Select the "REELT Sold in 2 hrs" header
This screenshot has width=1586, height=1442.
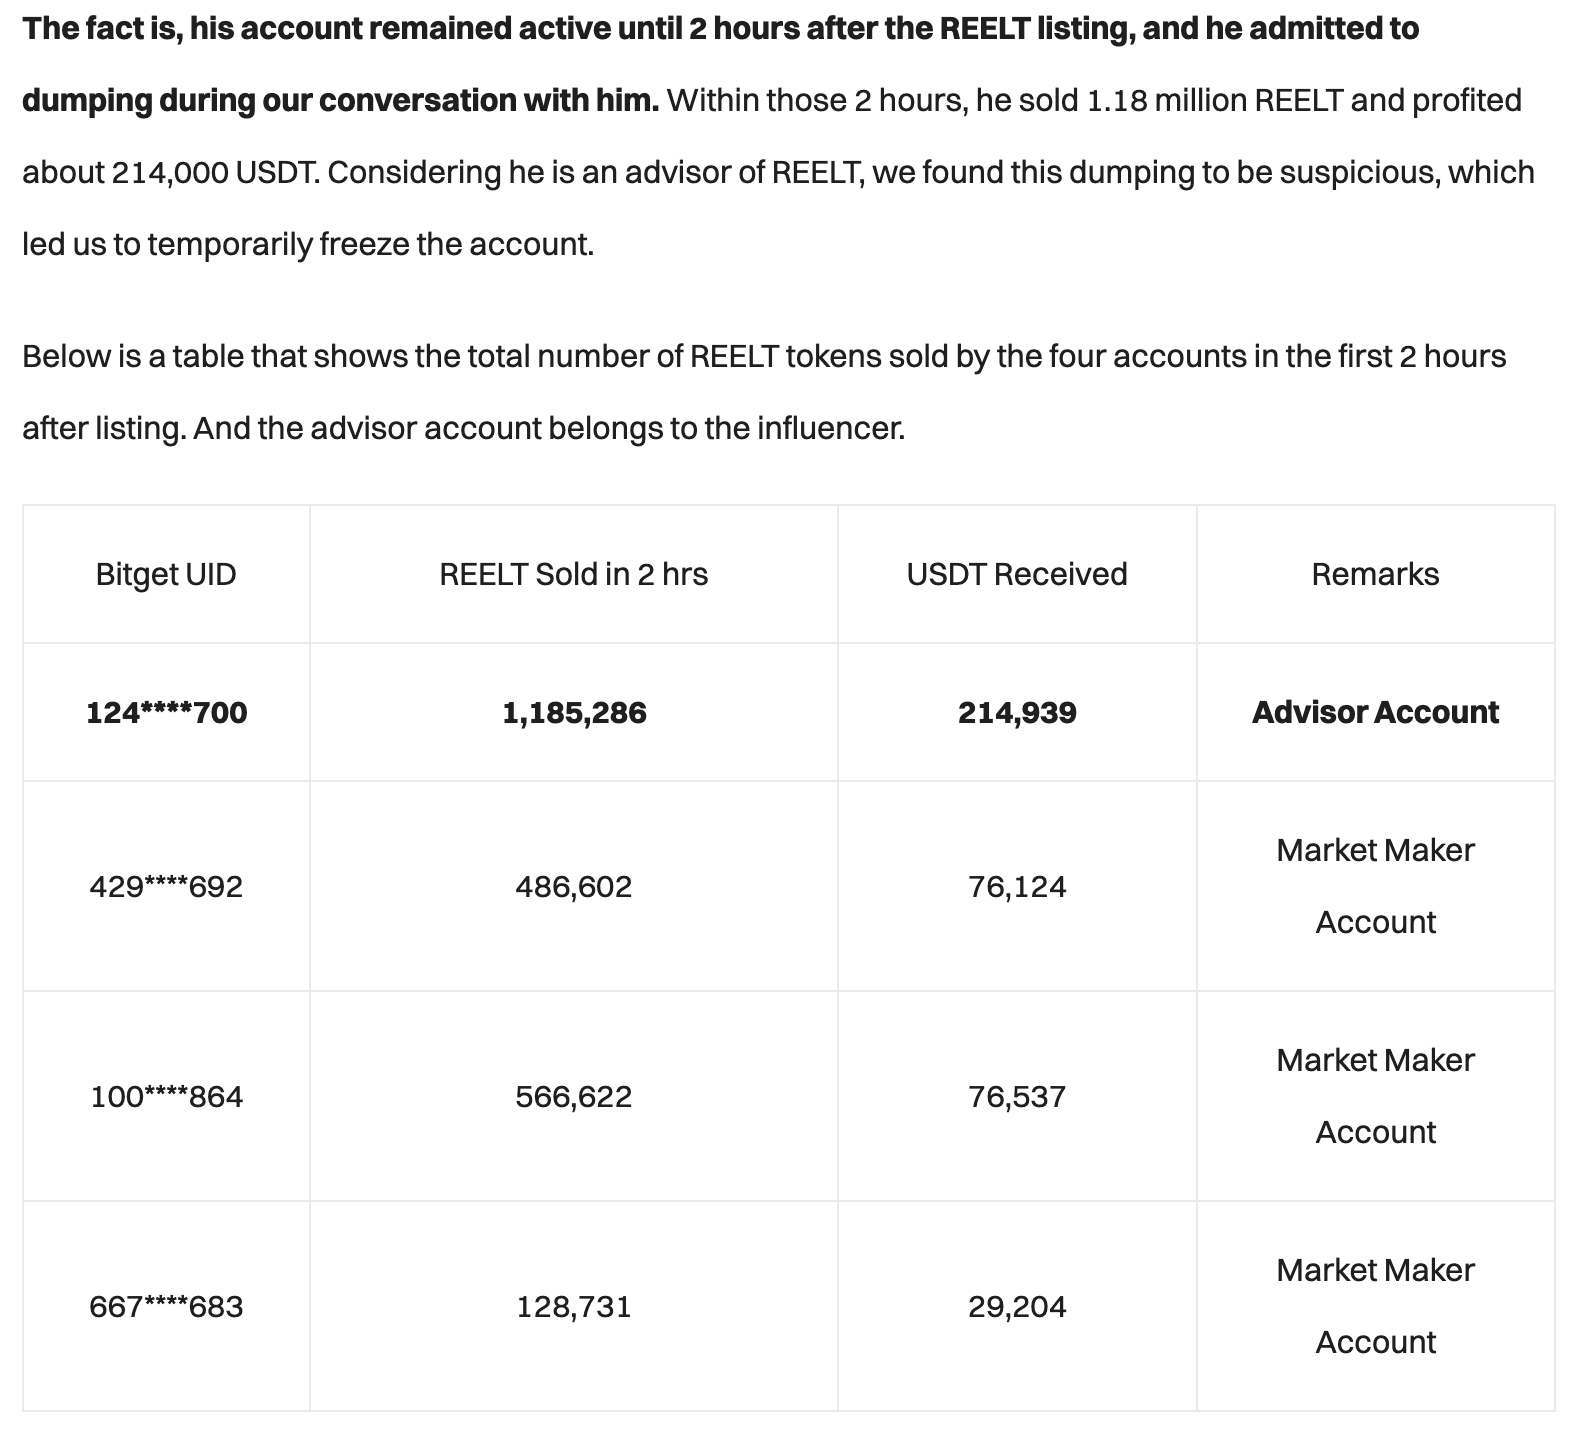573,574
